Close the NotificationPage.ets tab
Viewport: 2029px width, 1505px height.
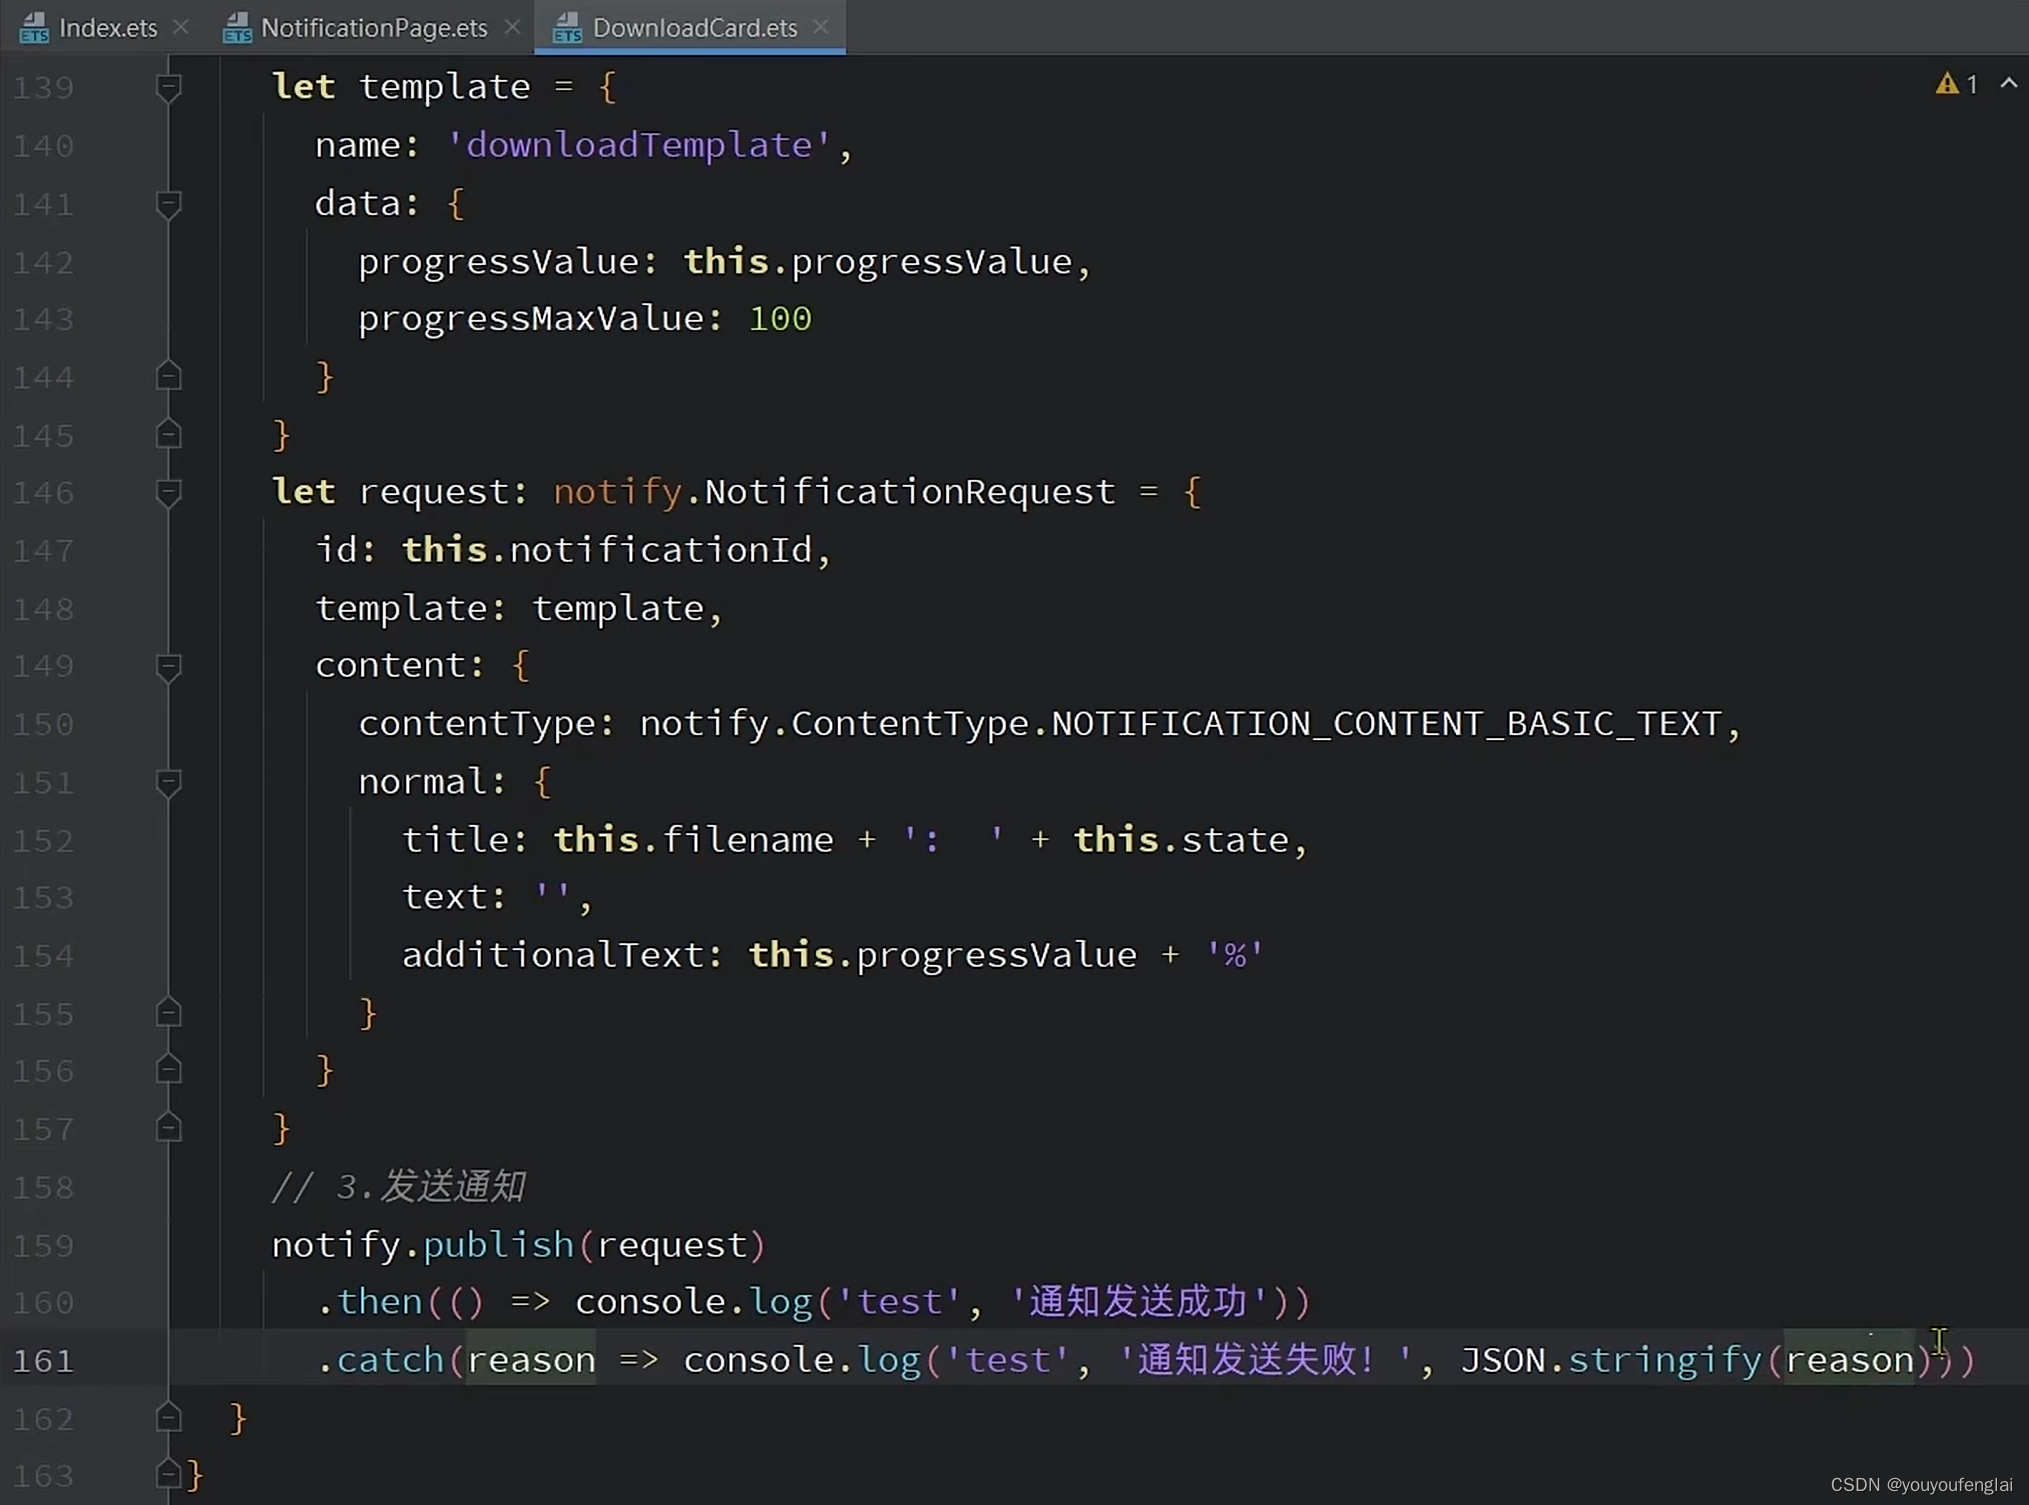click(512, 27)
